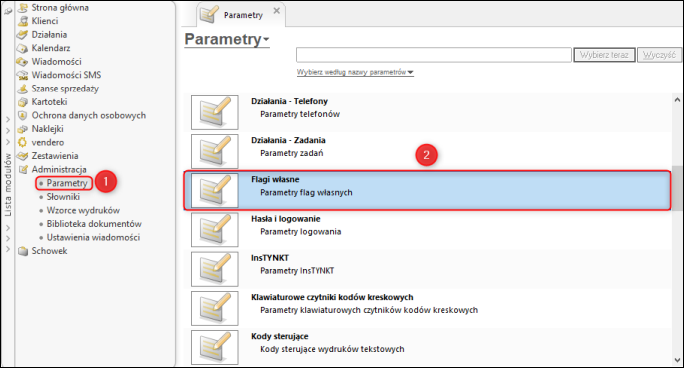Screen dimensions: 684x368
Task: Click the Kalendarz module icon
Action: click(x=23, y=48)
